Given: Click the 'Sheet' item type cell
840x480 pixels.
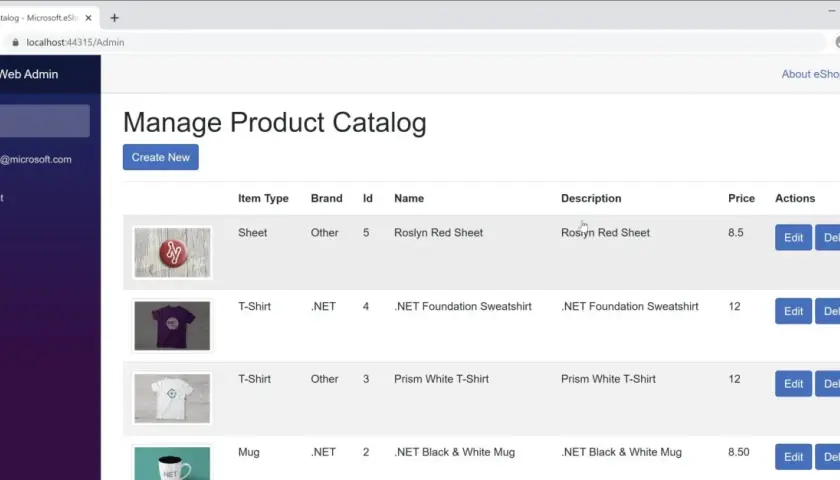Looking at the screenshot, I should pos(252,232).
